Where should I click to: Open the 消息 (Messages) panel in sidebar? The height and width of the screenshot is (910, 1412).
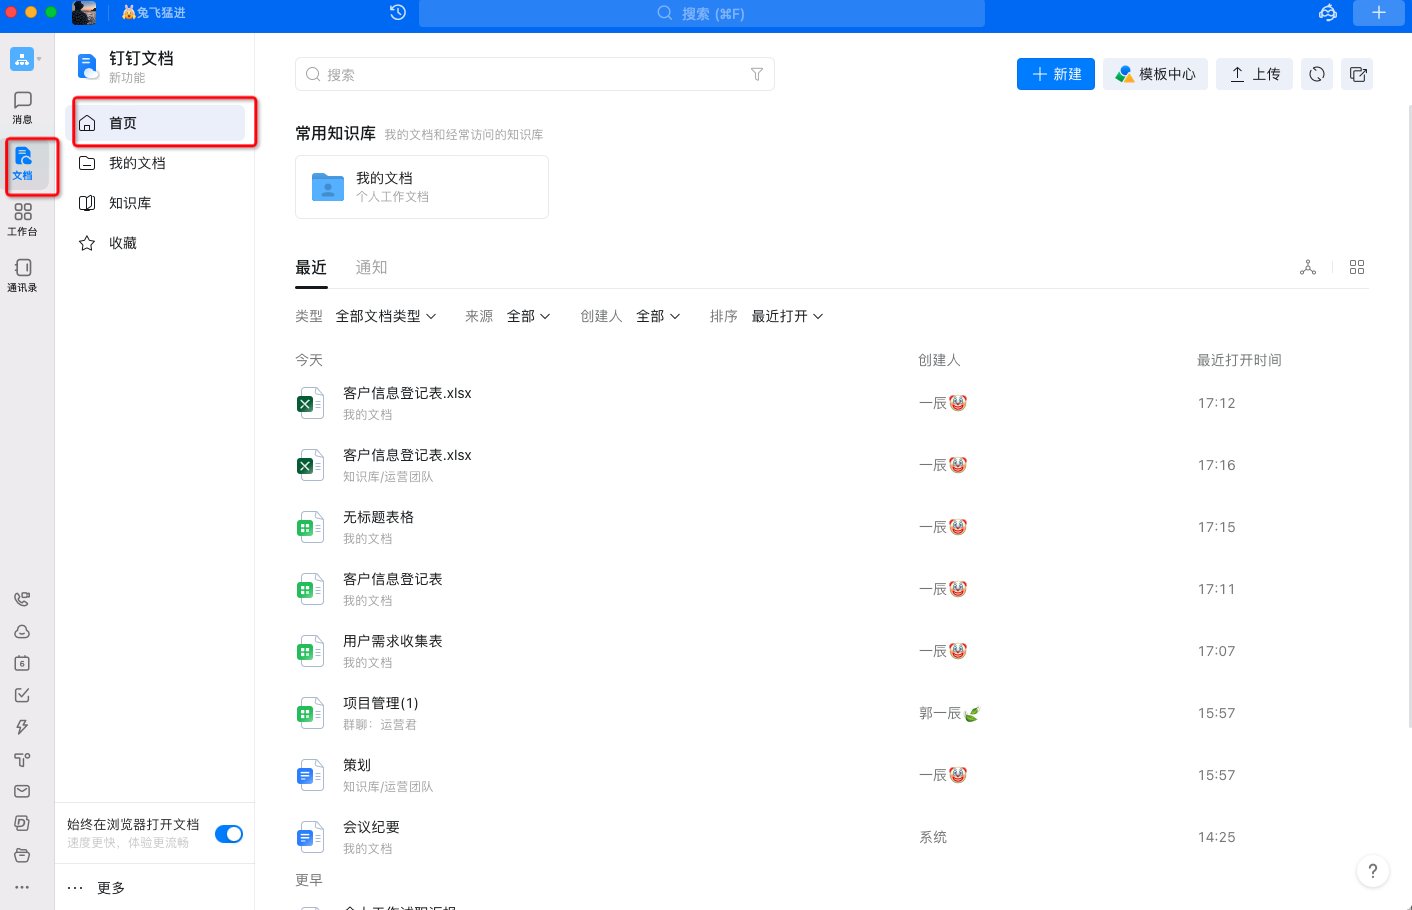(22, 105)
